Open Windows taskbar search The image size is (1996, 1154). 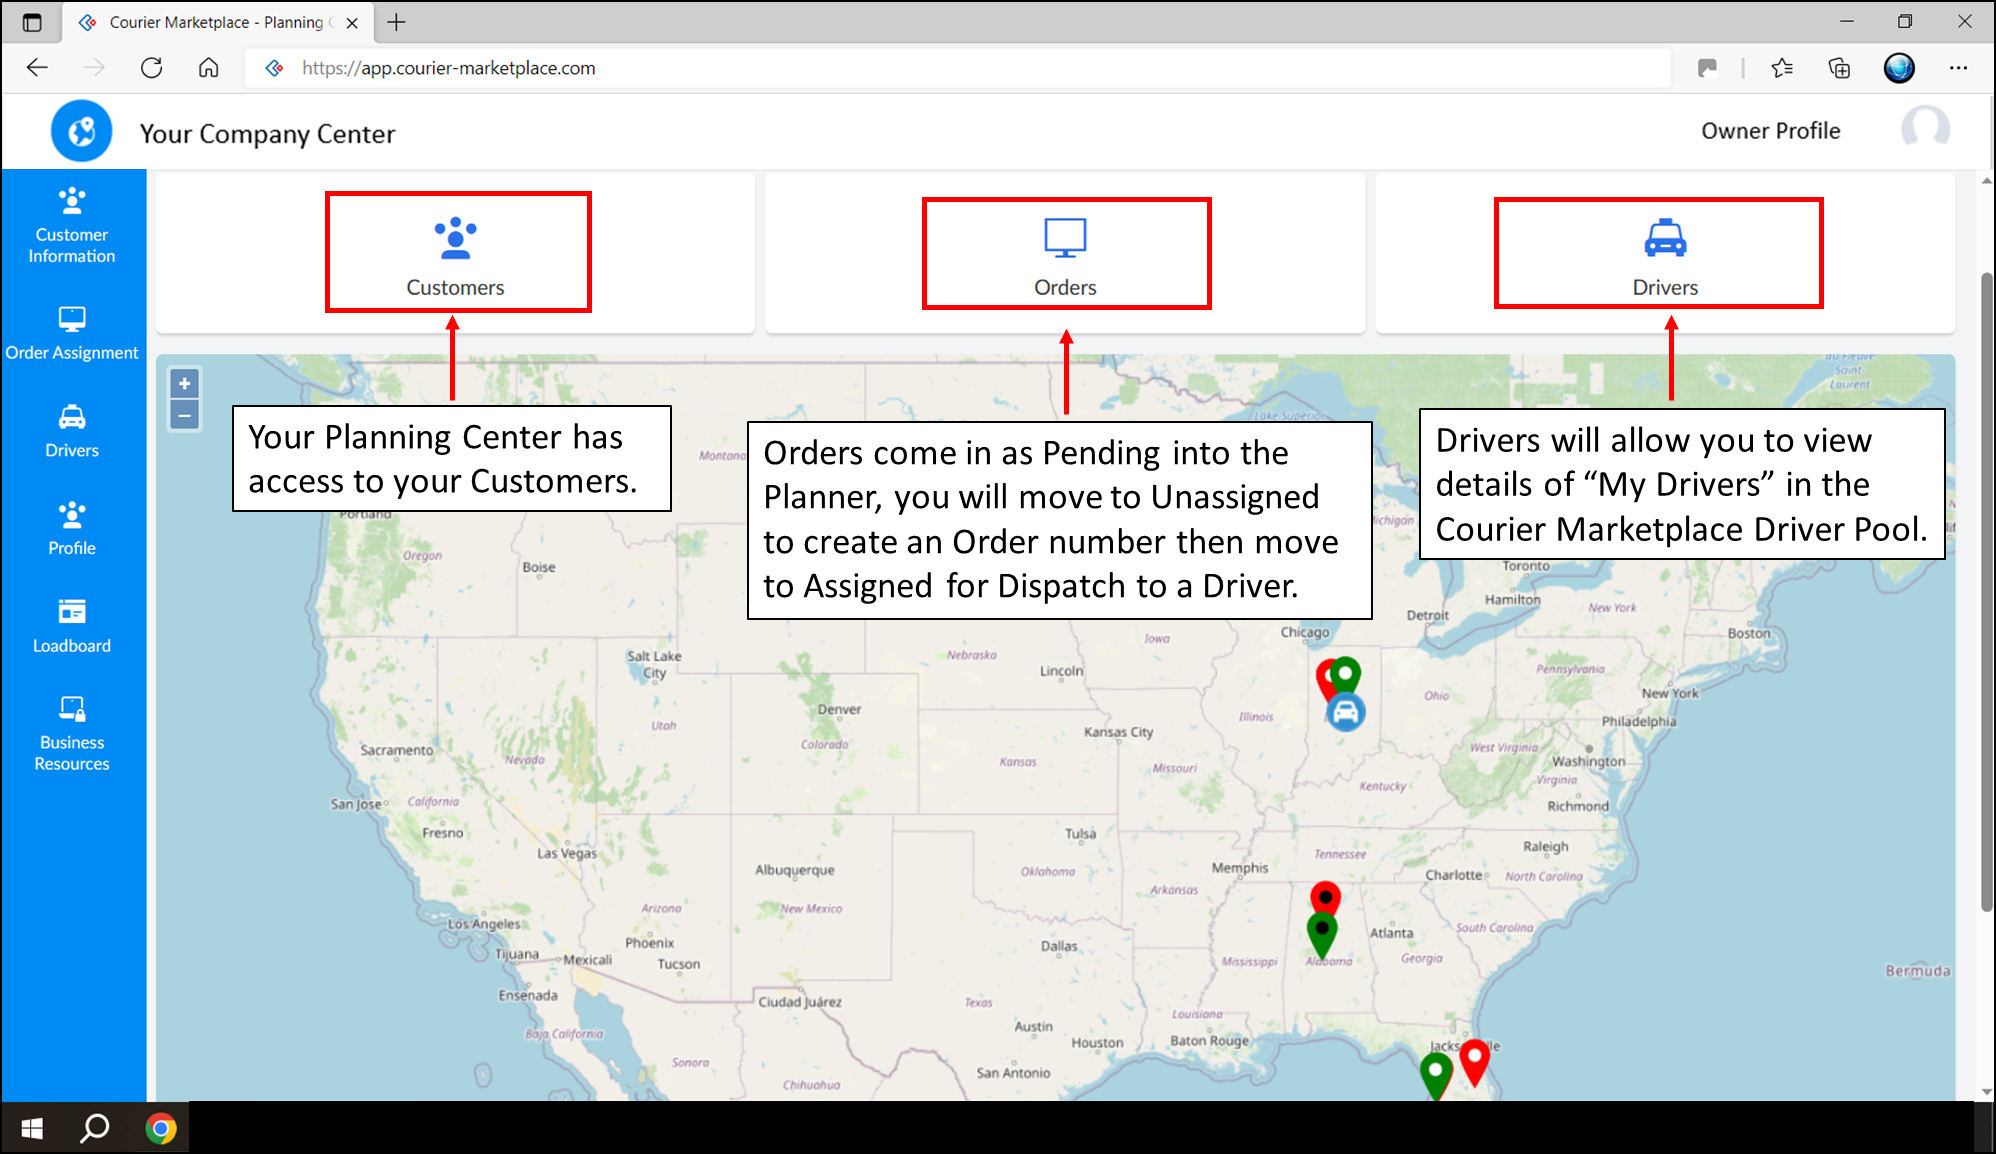click(95, 1128)
